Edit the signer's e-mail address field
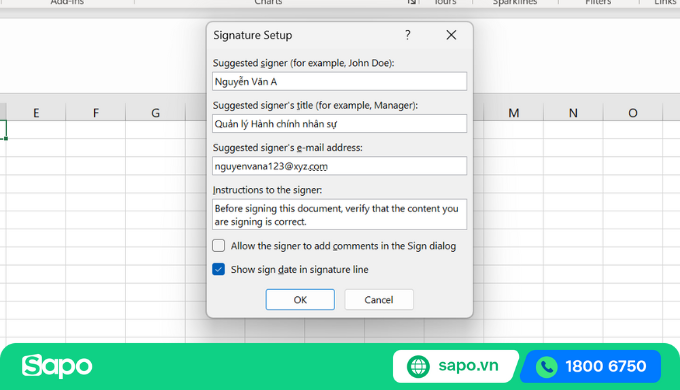 pos(339,166)
